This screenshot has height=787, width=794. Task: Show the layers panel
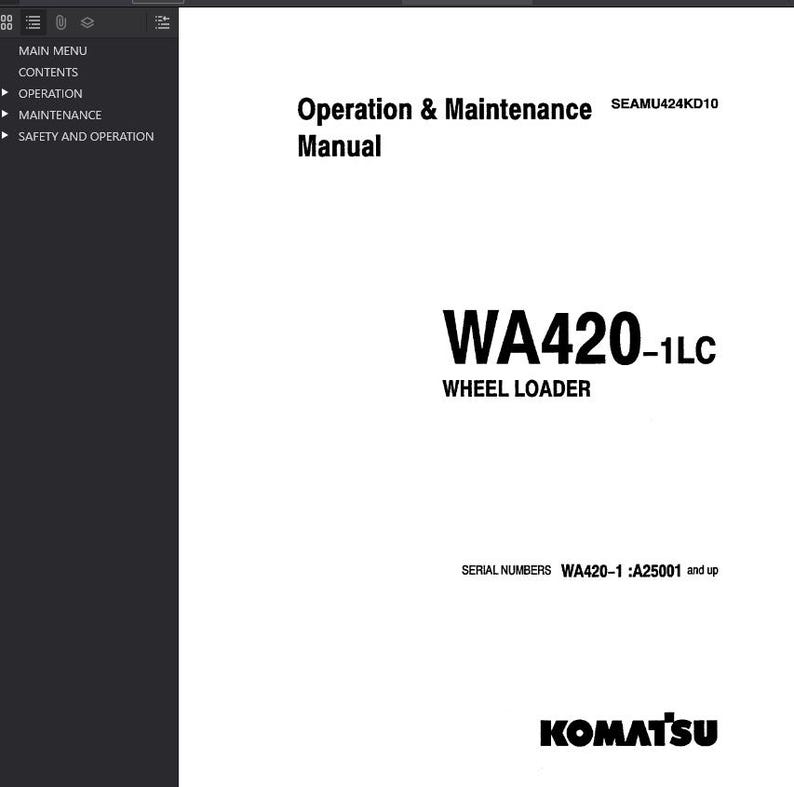[x=87, y=22]
